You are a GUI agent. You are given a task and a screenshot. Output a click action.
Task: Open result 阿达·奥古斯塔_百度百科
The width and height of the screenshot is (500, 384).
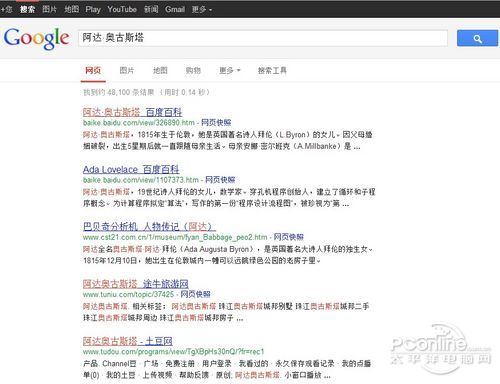(133, 112)
